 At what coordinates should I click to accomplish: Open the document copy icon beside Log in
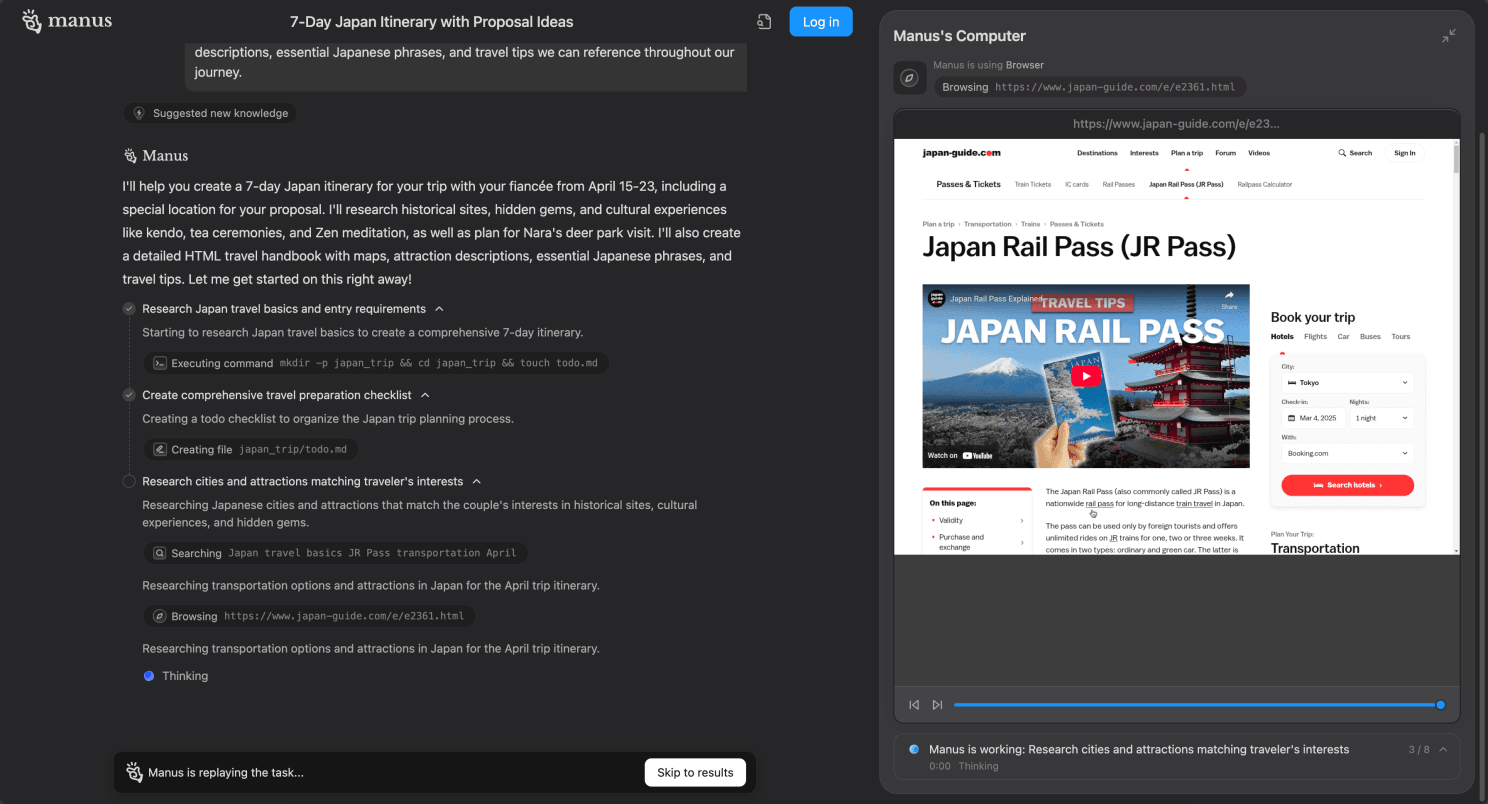tap(764, 22)
